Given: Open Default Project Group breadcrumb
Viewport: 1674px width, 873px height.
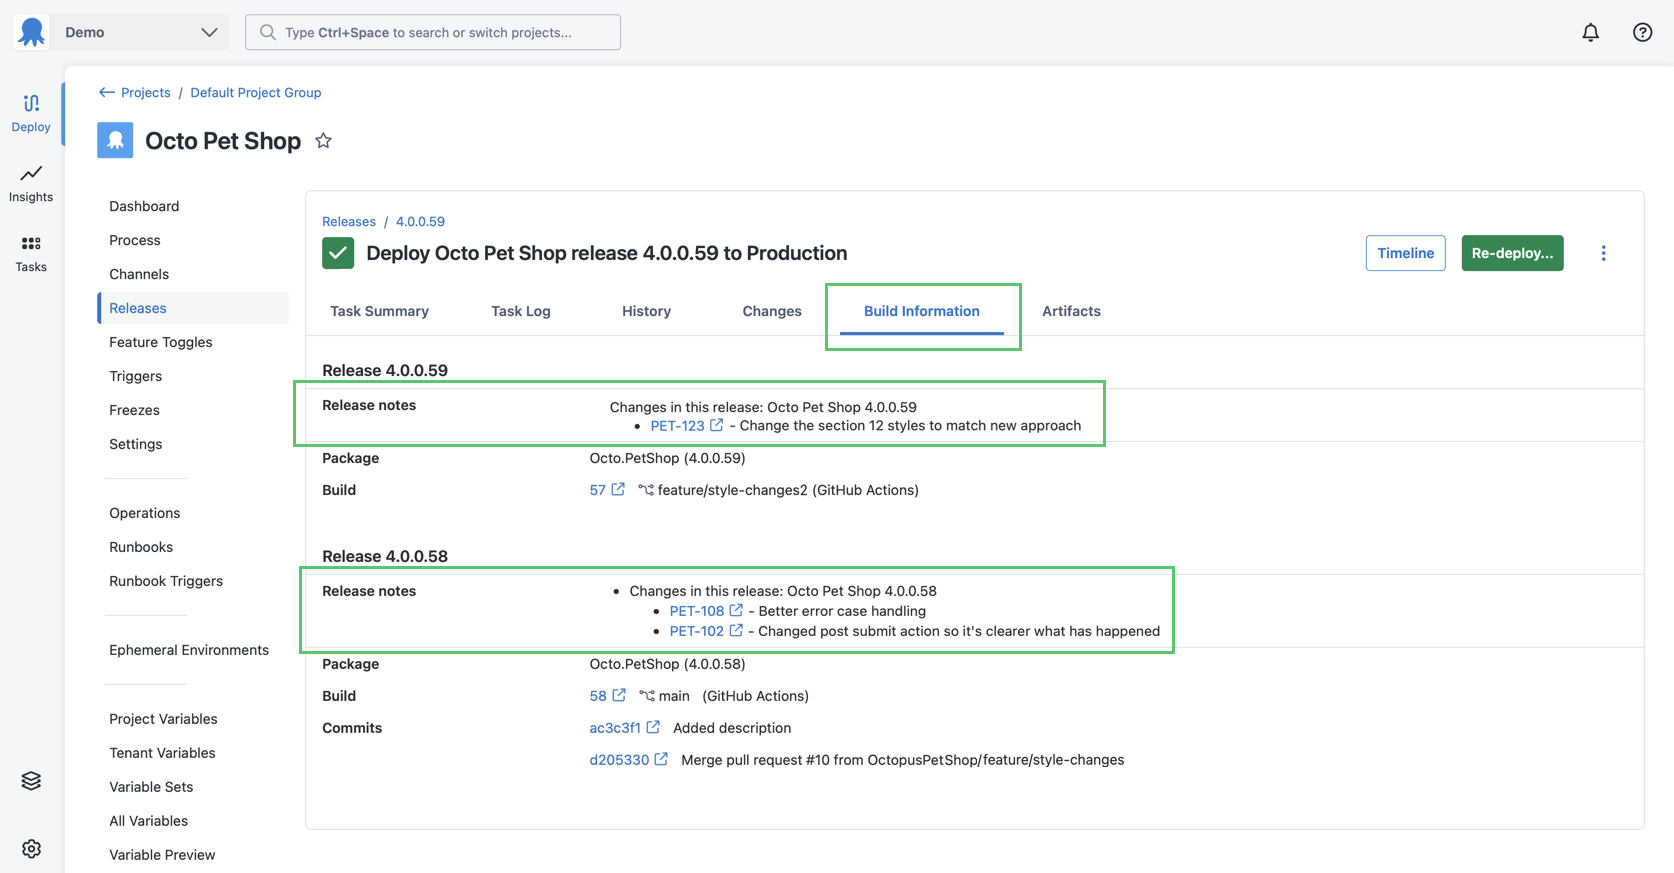Looking at the screenshot, I should 256,92.
